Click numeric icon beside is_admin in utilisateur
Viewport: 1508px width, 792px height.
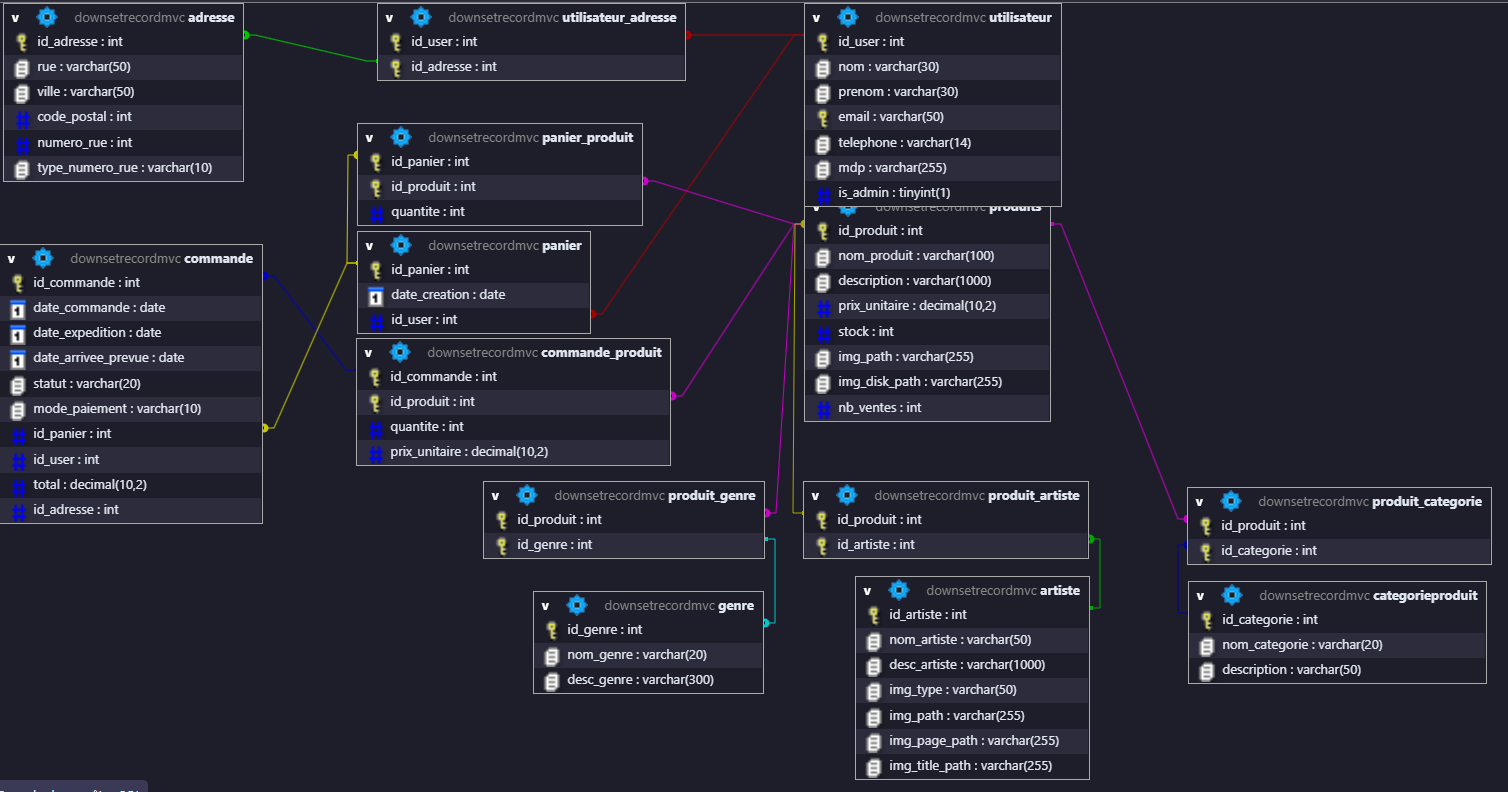point(823,193)
